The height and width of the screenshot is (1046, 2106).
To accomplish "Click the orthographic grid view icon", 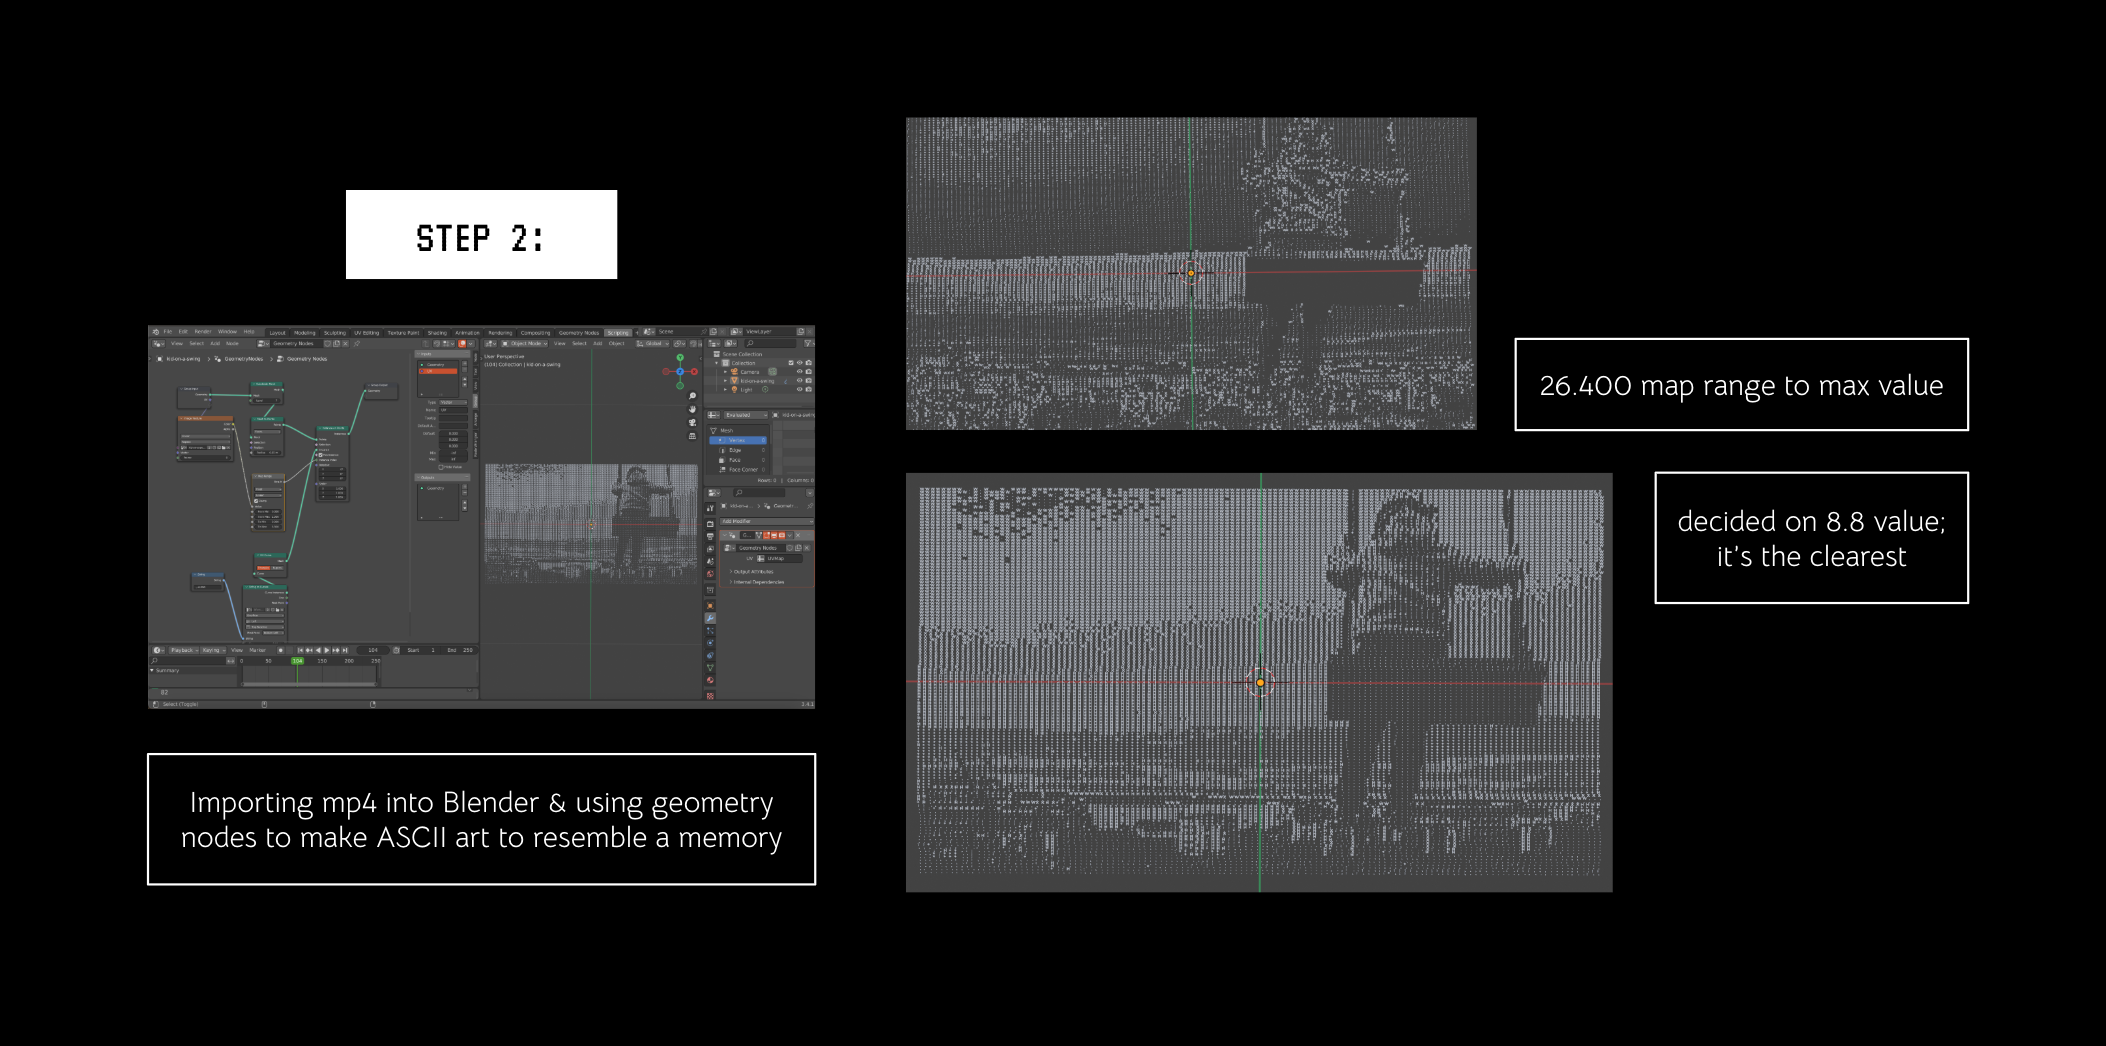I will (692, 435).
